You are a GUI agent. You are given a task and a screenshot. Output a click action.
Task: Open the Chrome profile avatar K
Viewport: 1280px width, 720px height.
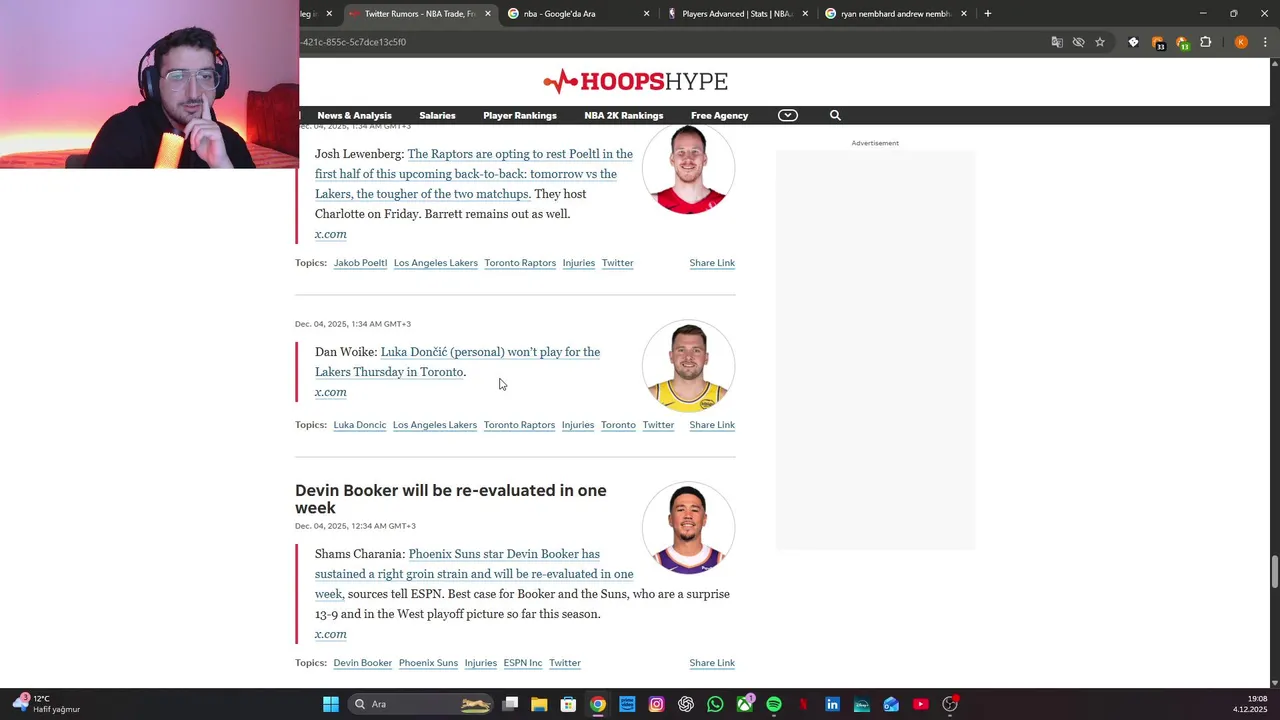pyautogui.click(x=1241, y=42)
